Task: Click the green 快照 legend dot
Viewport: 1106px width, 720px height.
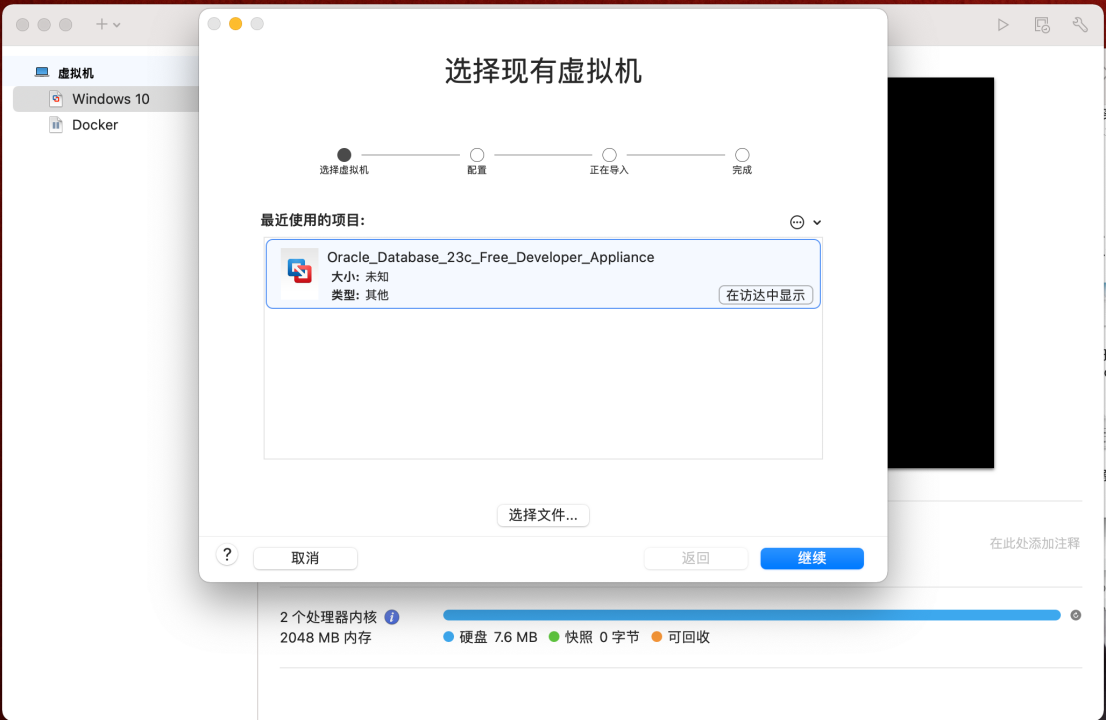Action: coord(554,637)
